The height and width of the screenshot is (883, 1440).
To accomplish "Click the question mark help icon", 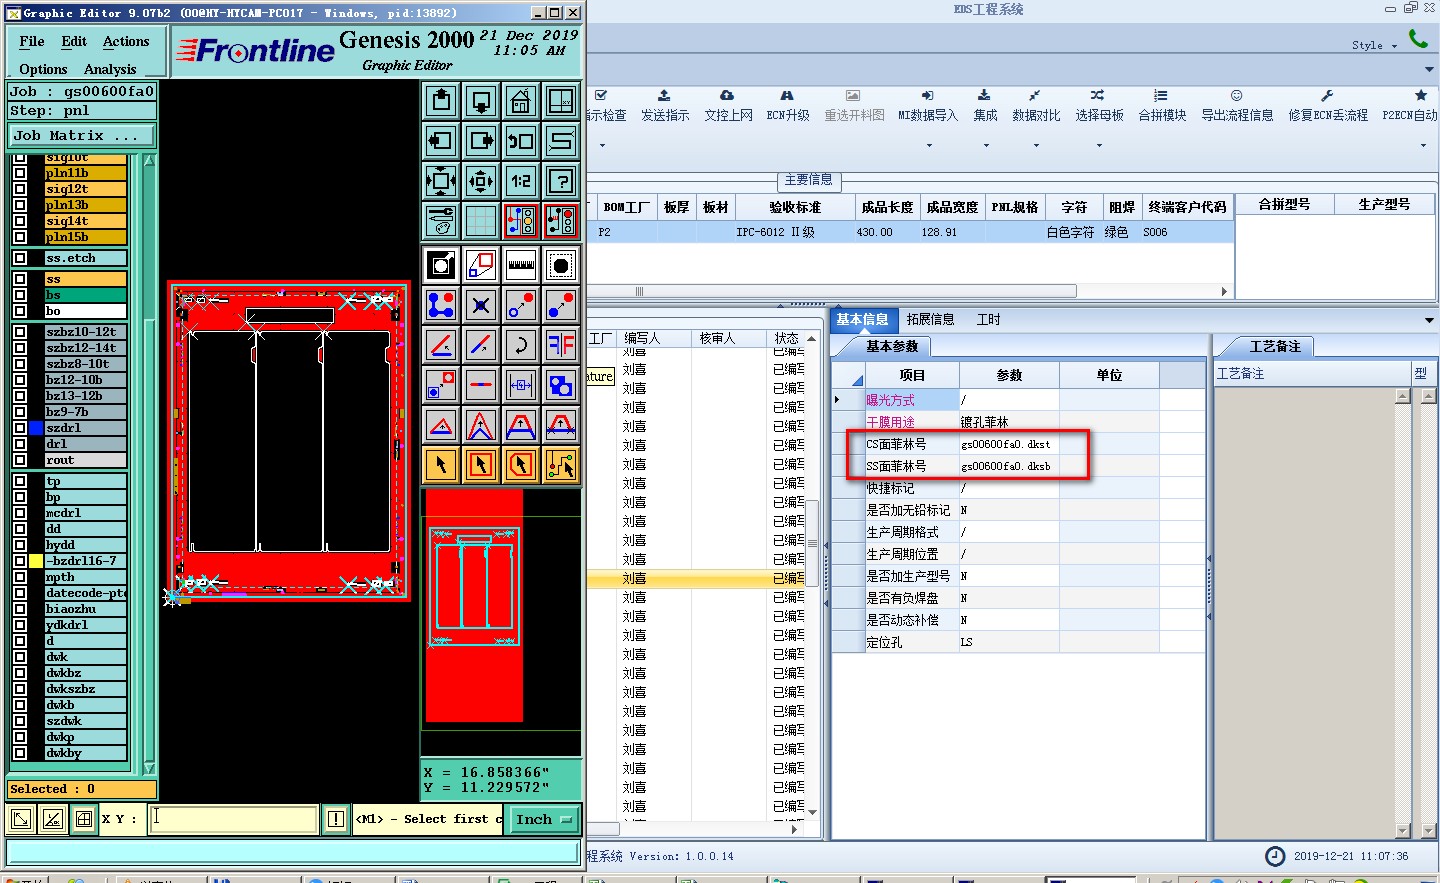I will pos(561,181).
